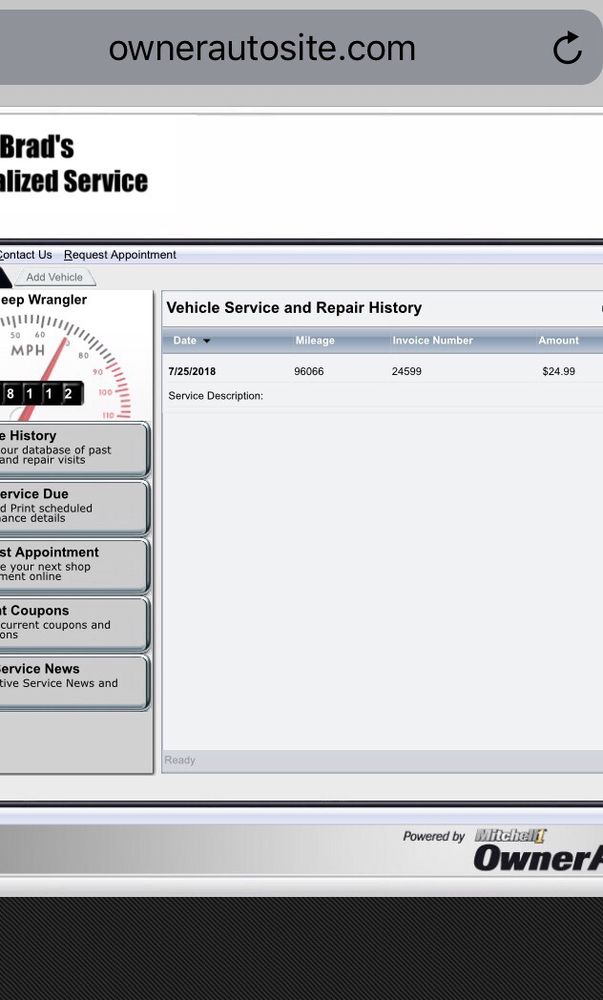Tap the ownerautosite.com address bar
The image size is (603, 1000).
(x=262, y=48)
